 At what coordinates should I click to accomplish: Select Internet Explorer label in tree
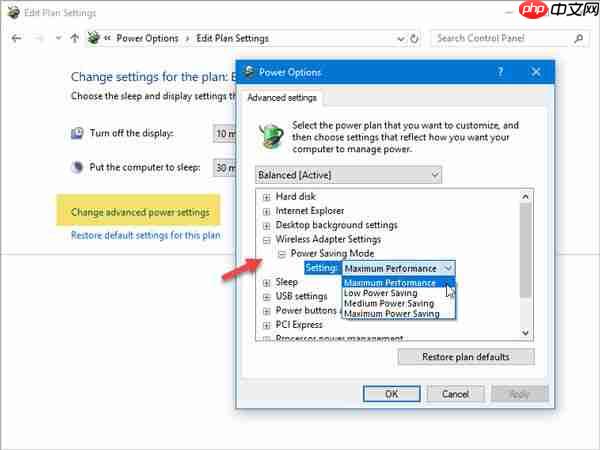(310, 211)
